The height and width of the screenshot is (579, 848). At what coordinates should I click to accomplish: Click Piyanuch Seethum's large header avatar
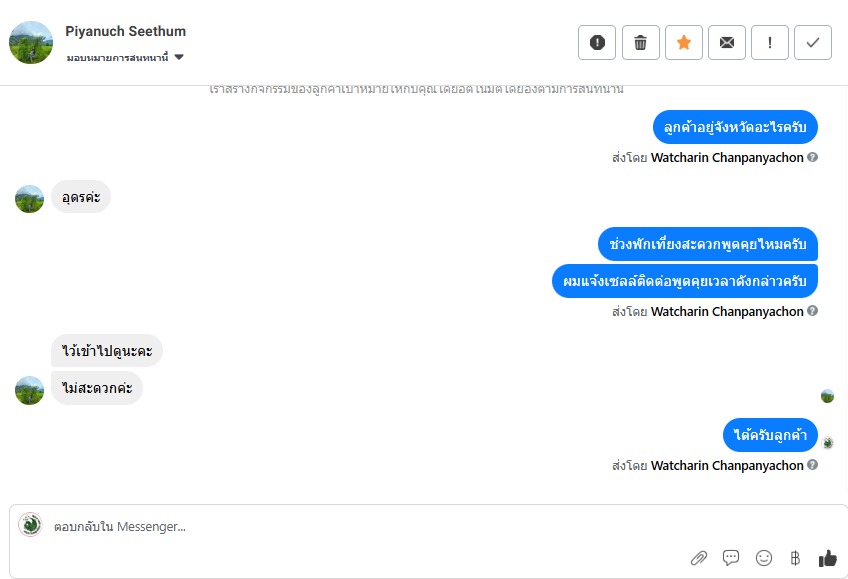(x=31, y=42)
